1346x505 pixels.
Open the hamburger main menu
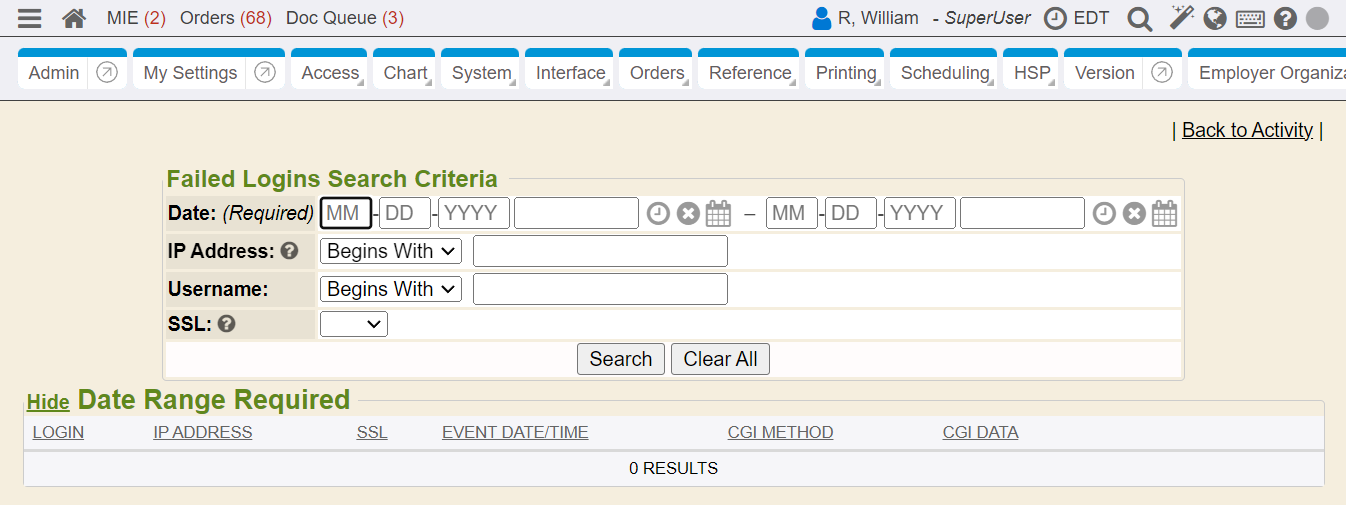30,18
